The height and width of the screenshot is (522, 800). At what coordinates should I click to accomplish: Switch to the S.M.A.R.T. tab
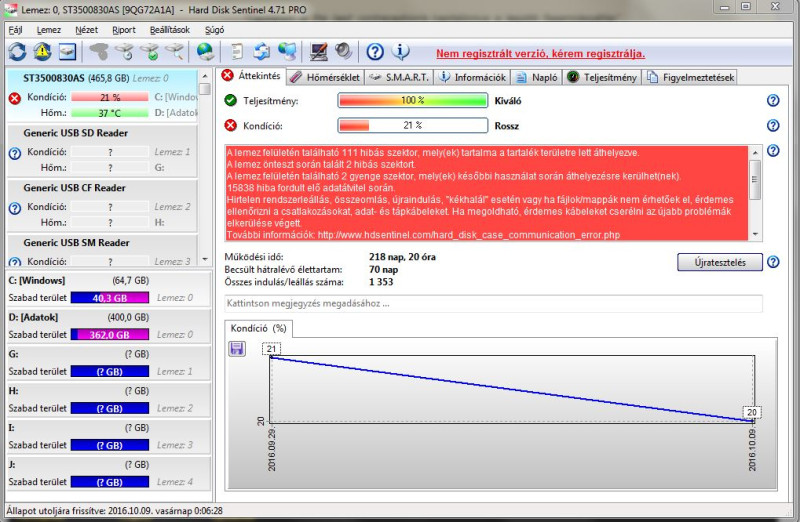[x=399, y=77]
